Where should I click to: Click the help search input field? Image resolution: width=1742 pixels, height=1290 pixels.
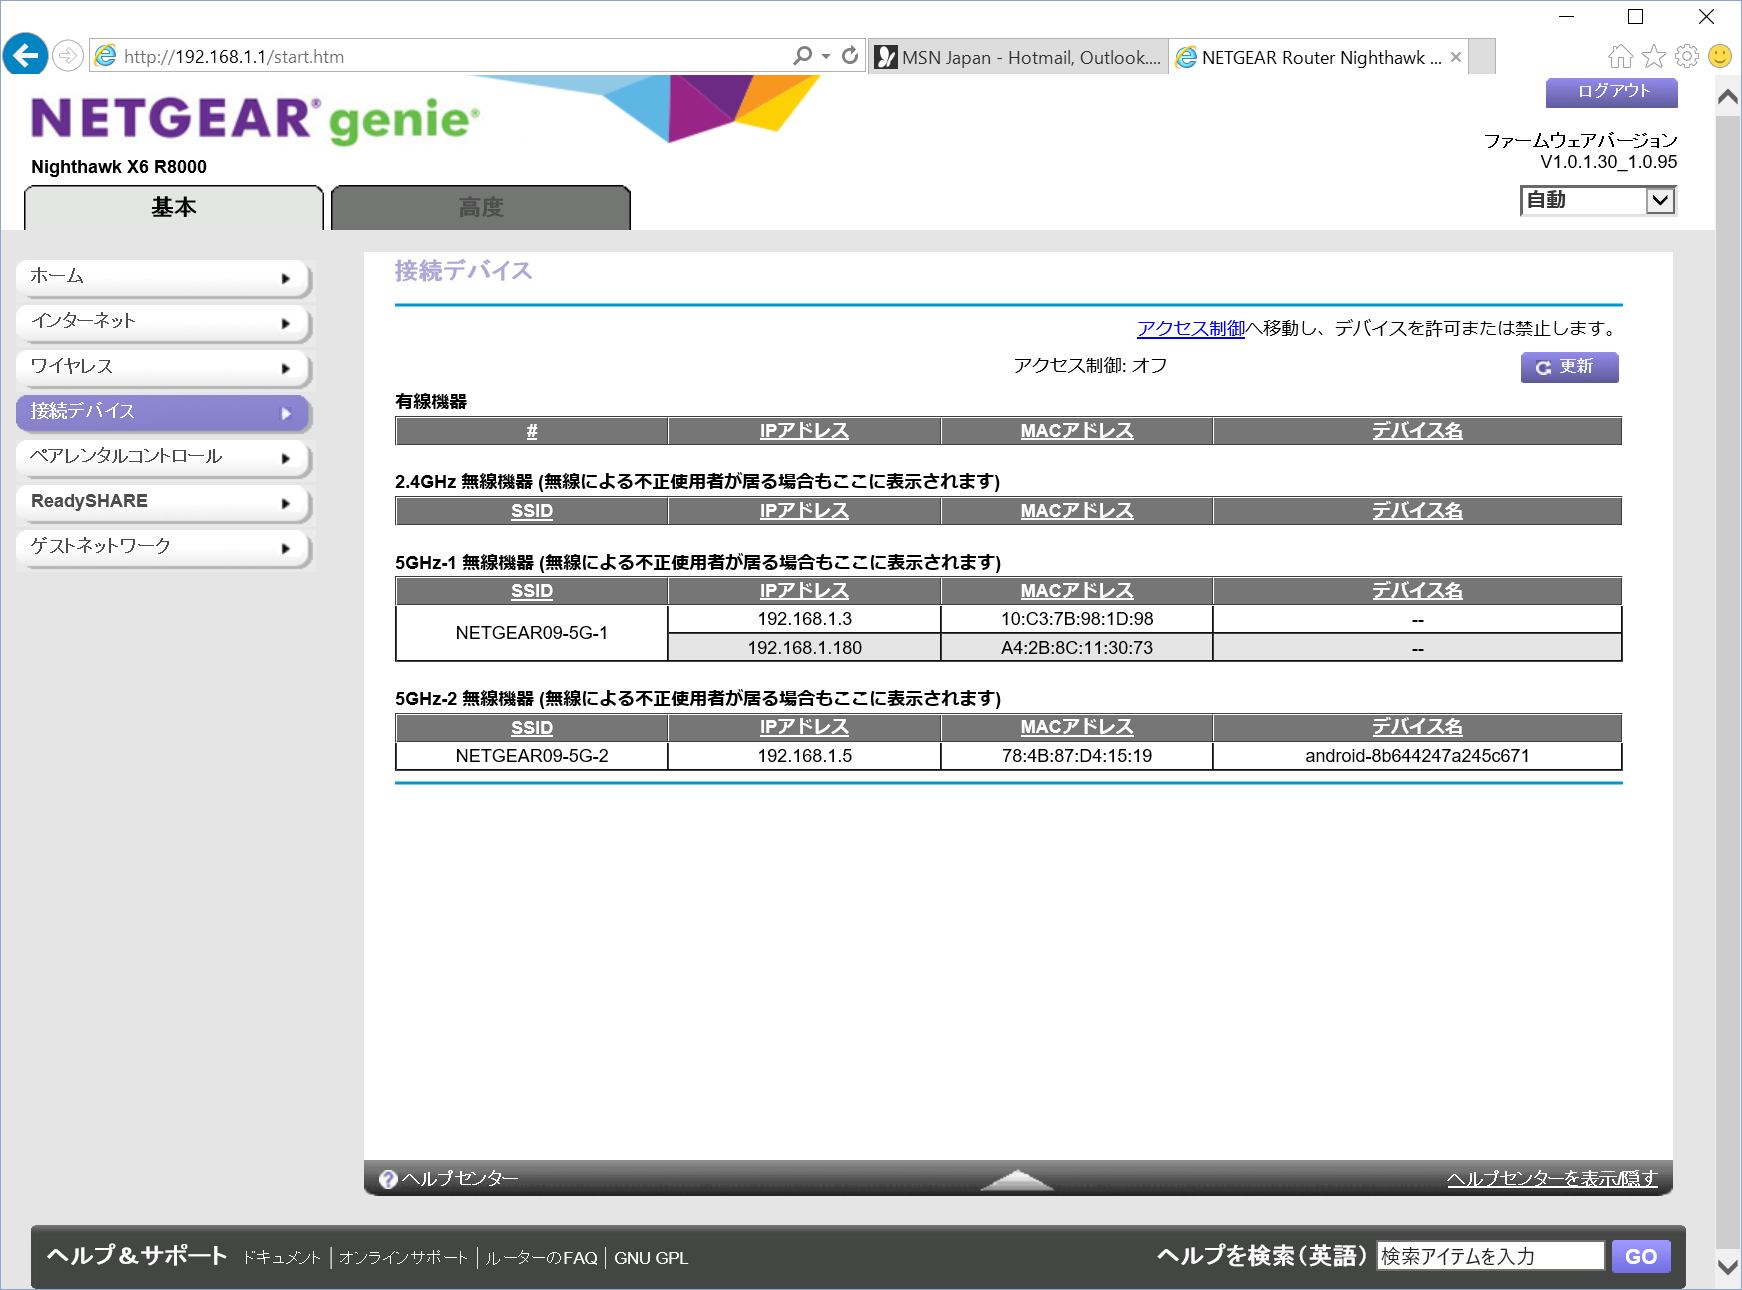pyautogui.click(x=1490, y=1256)
